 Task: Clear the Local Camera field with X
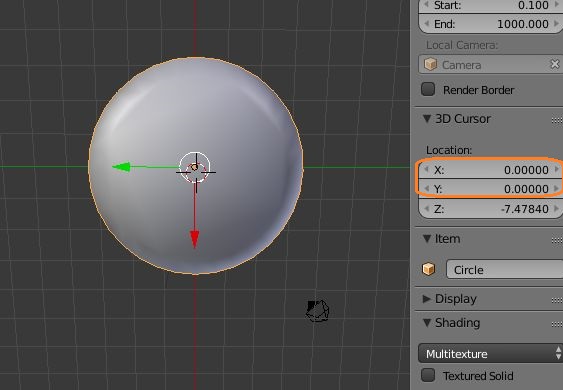pyautogui.click(x=555, y=64)
